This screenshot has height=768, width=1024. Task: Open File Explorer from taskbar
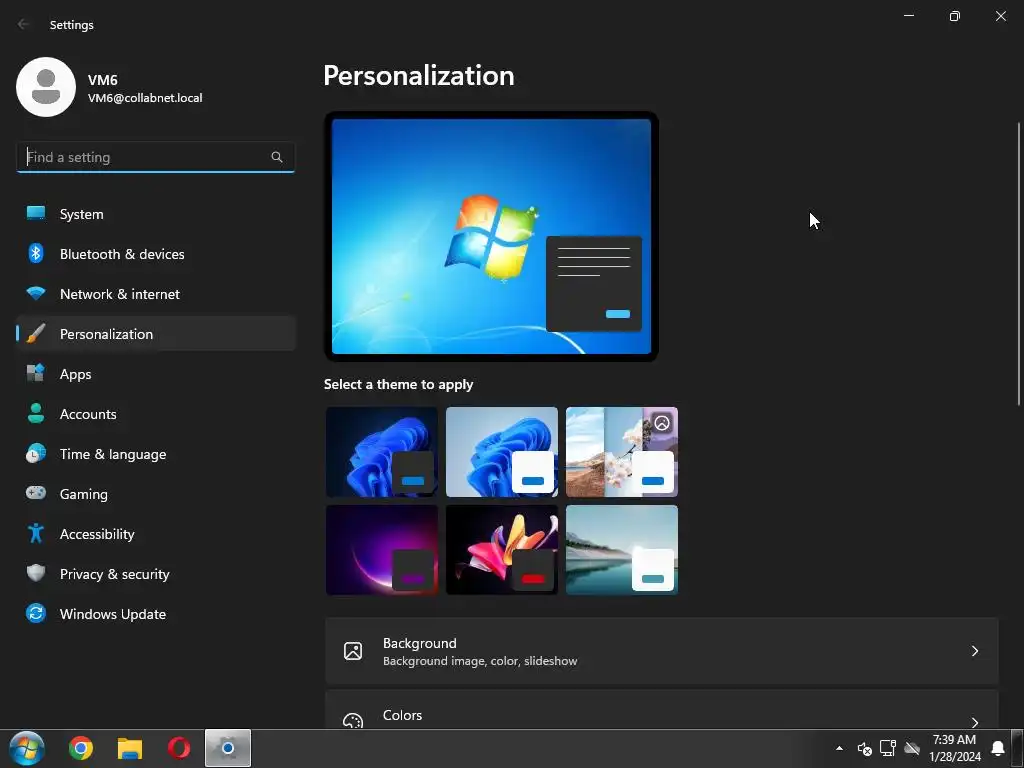pyautogui.click(x=130, y=748)
